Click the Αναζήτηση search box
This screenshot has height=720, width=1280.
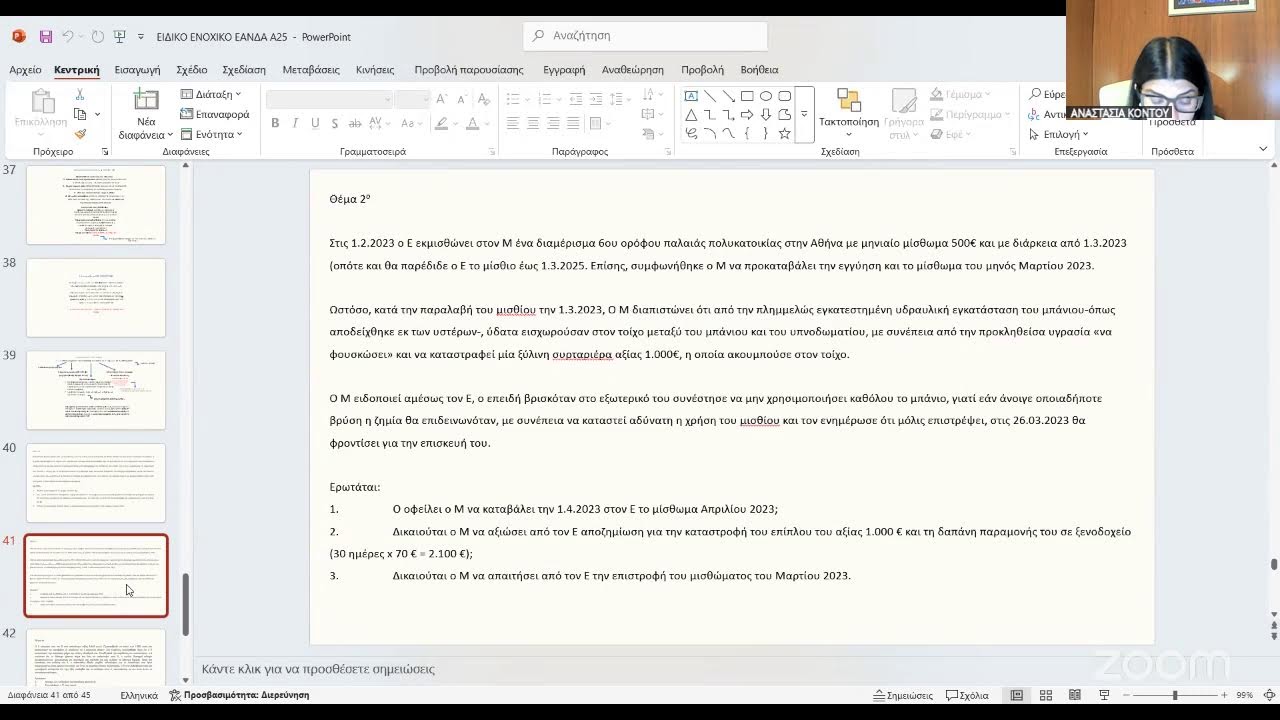(645, 36)
